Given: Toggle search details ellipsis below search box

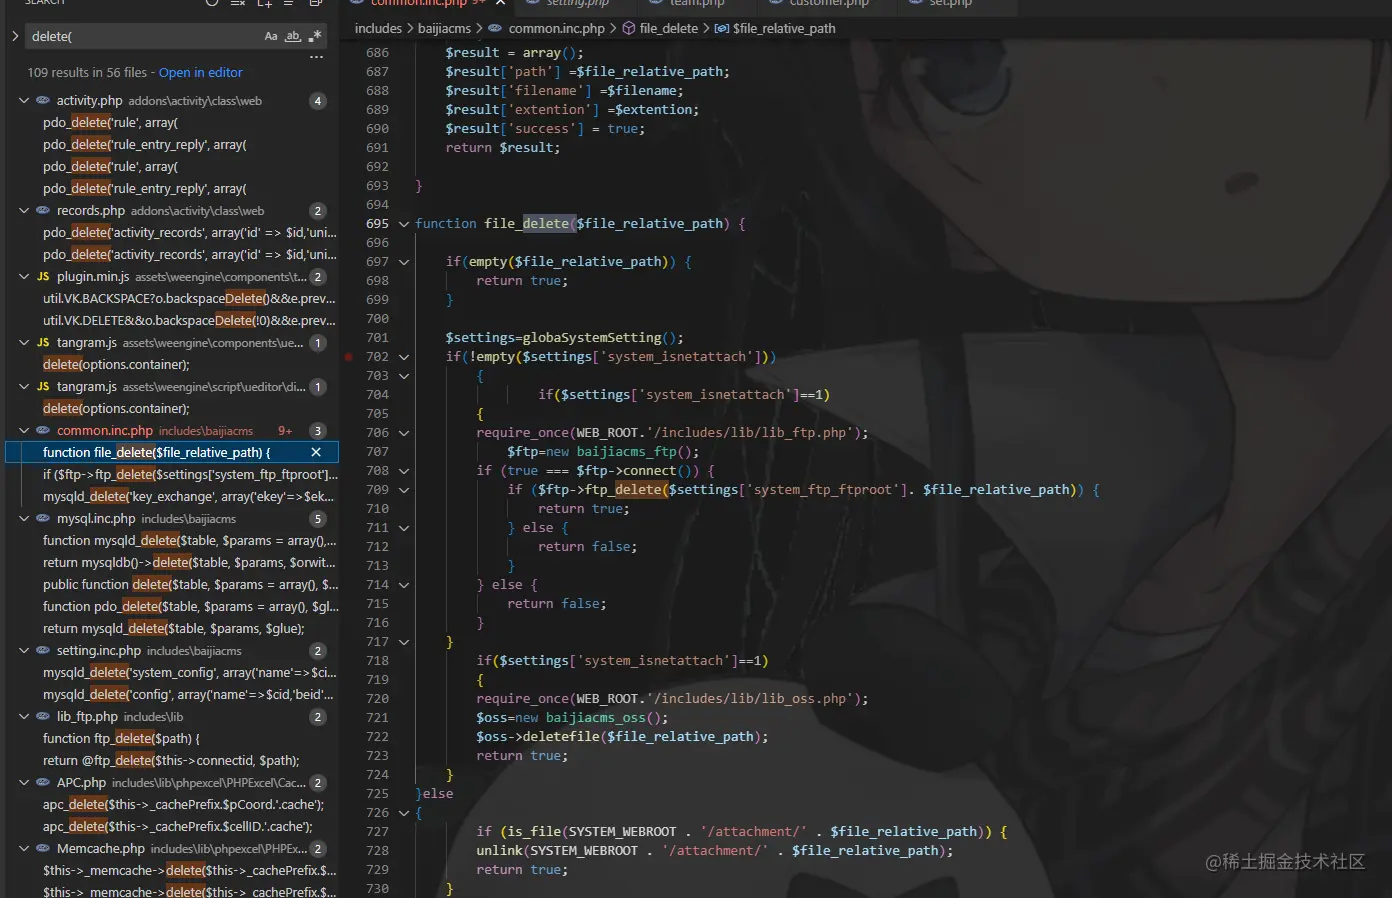Looking at the screenshot, I should [316, 58].
